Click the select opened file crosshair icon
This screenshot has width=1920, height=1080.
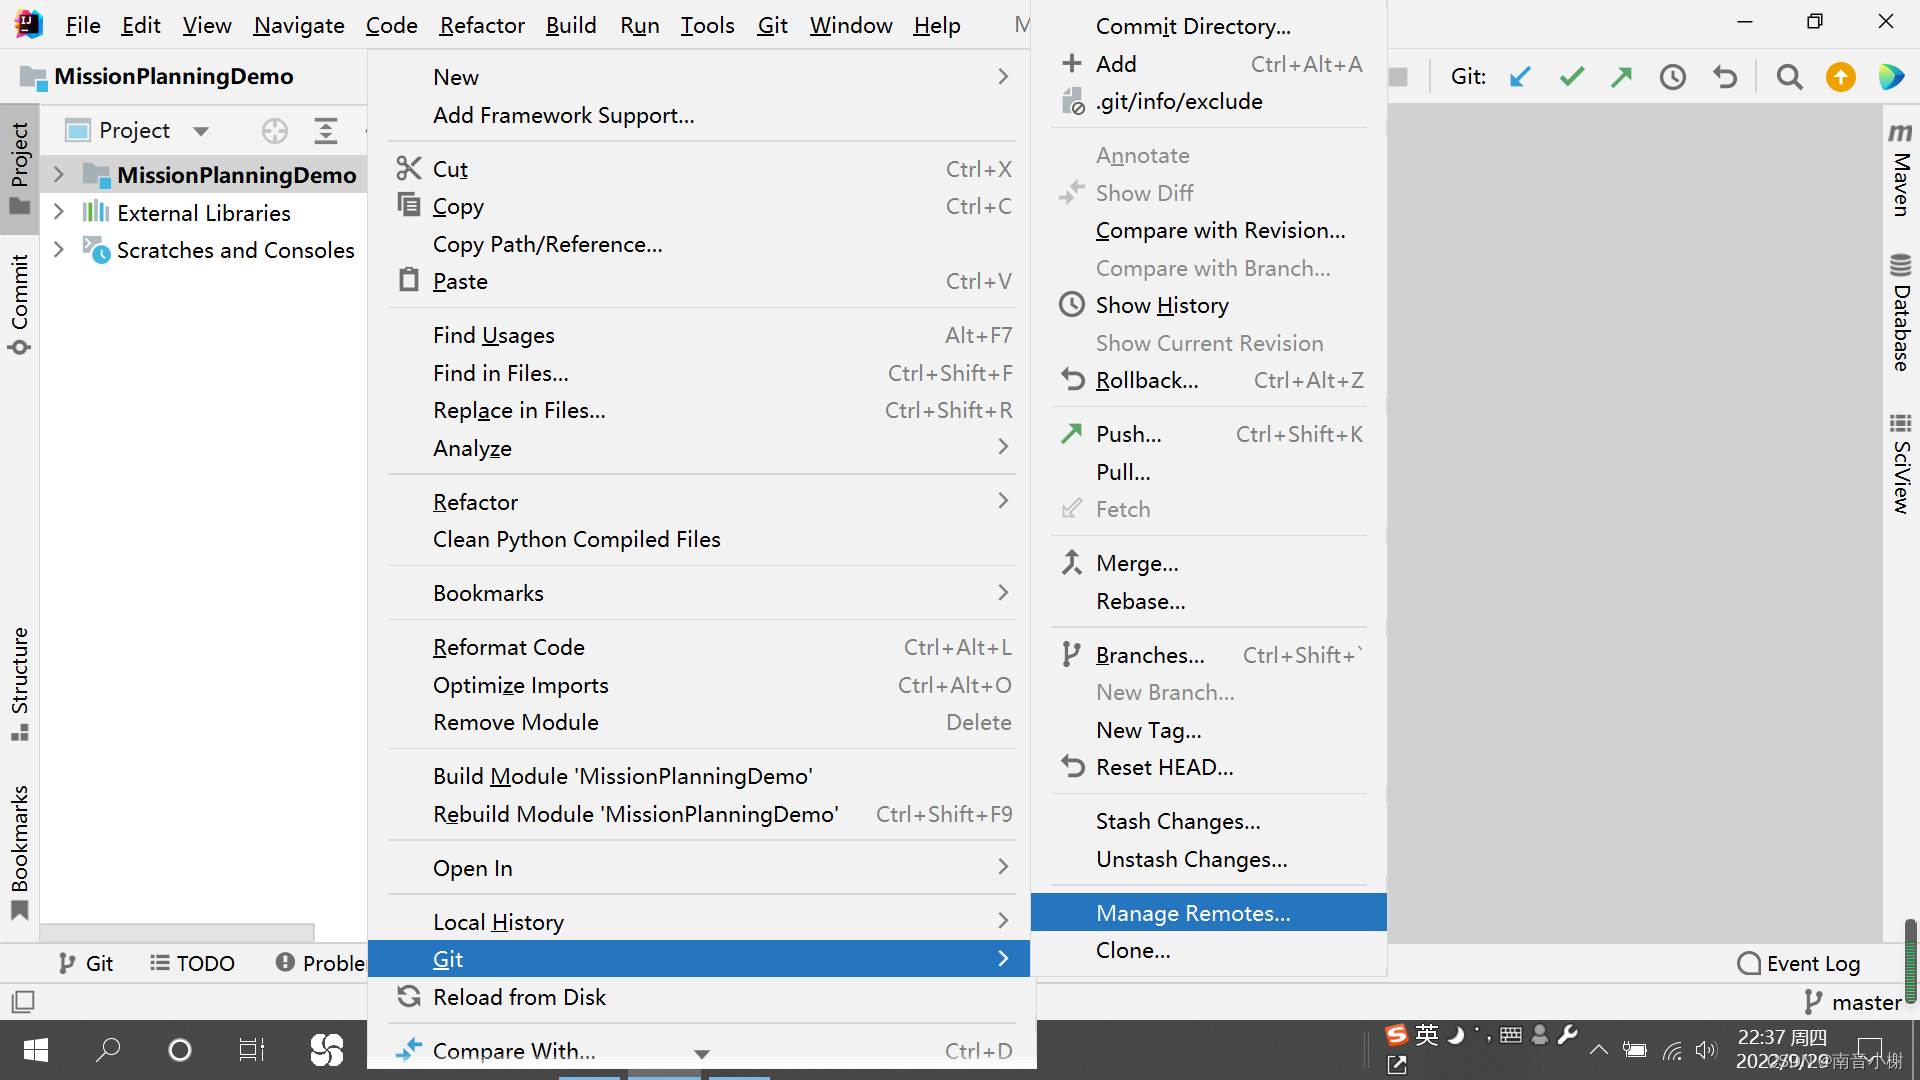click(275, 131)
